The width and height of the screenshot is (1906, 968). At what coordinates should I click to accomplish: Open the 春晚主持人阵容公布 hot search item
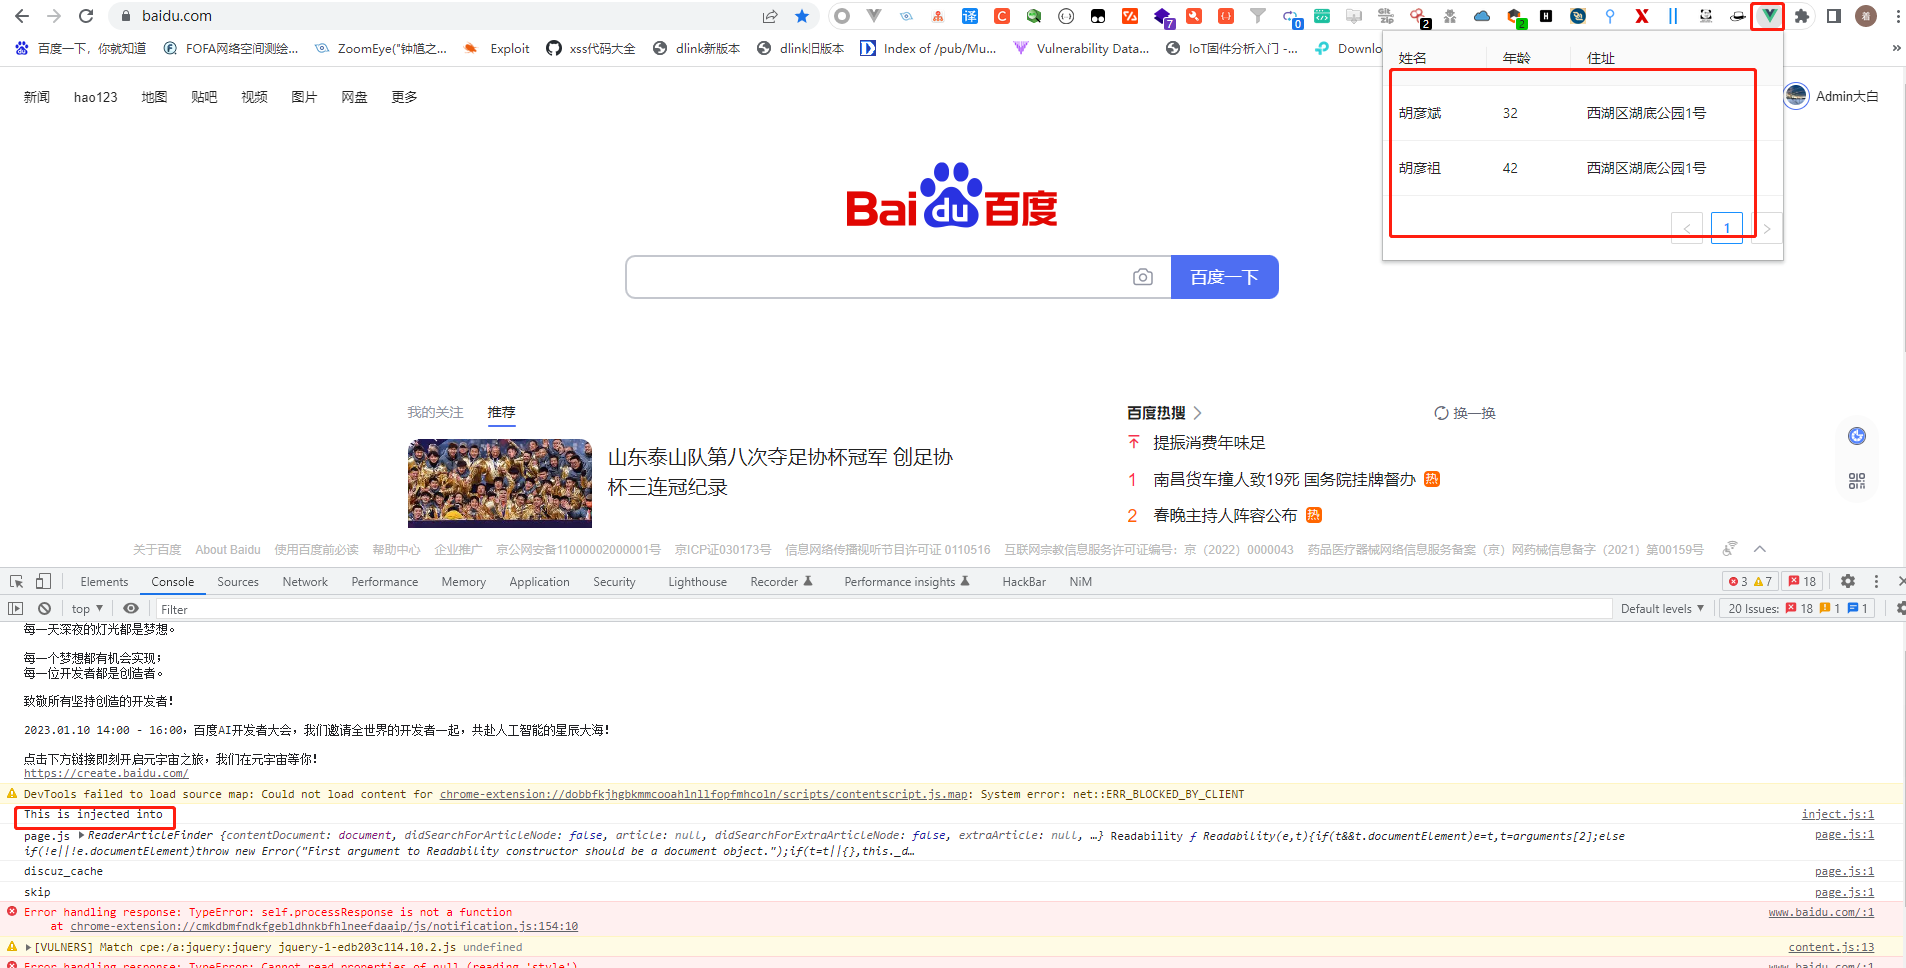[x=1225, y=515]
